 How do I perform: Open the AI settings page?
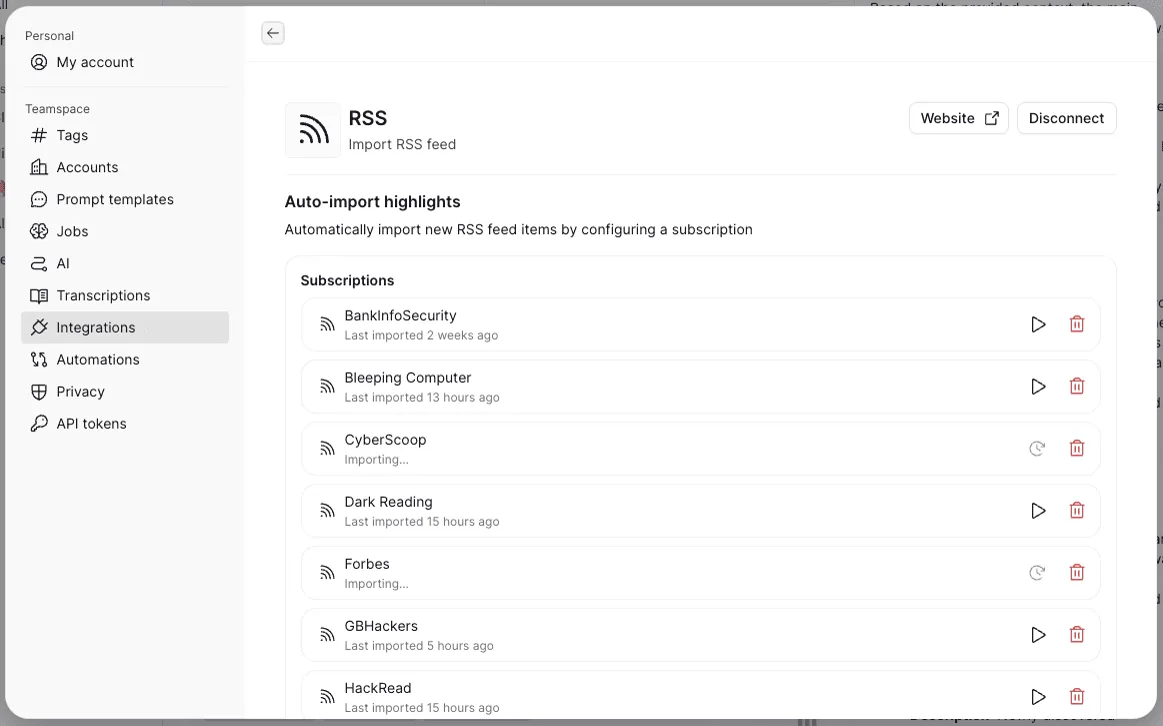coord(125,263)
